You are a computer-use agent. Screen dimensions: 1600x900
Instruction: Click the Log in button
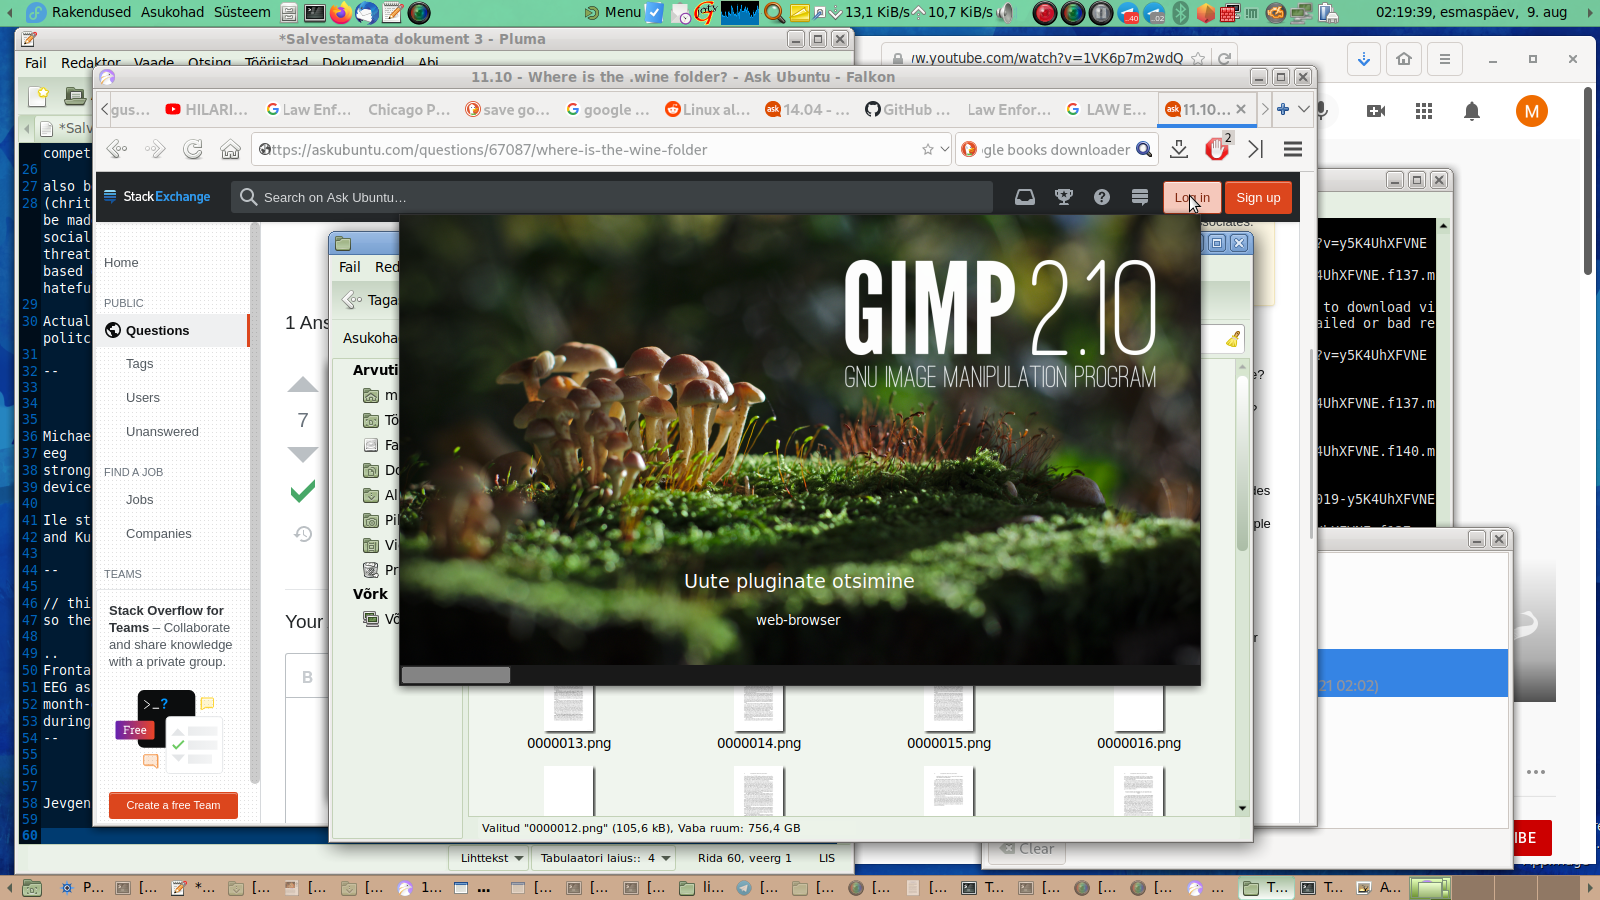click(x=1192, y=197)
